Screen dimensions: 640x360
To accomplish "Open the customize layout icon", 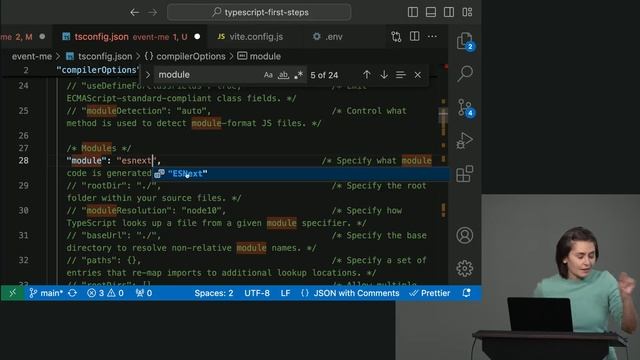I will click(x=467, y=12).
